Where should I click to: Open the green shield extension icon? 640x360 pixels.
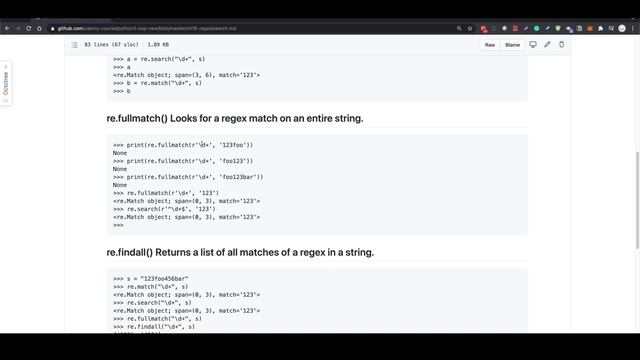[x=558, y=29]
